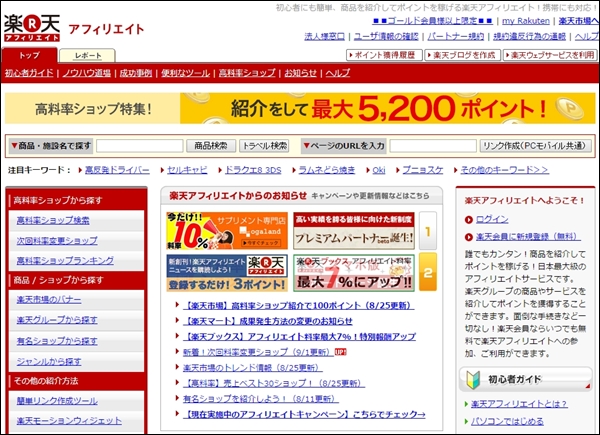
Task: Open 簡単リンク作成ツール link
Action: (x=57, y=401)
